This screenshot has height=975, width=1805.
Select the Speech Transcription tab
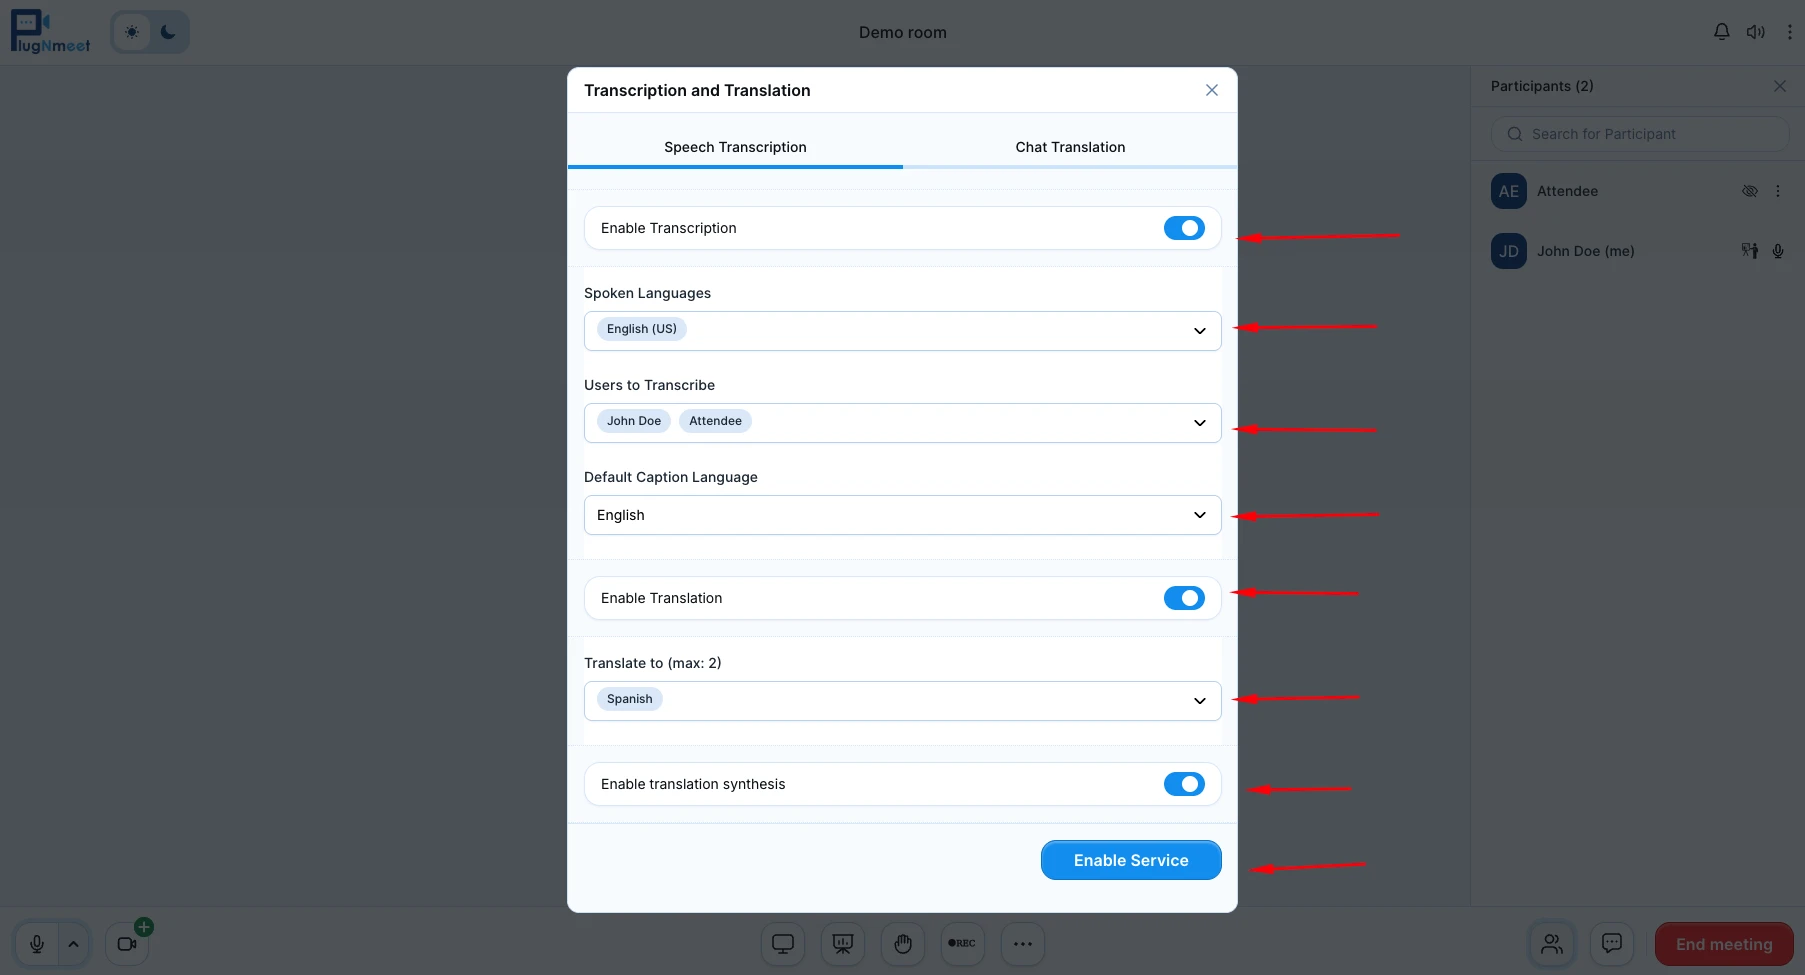click(x=735, y=147)
